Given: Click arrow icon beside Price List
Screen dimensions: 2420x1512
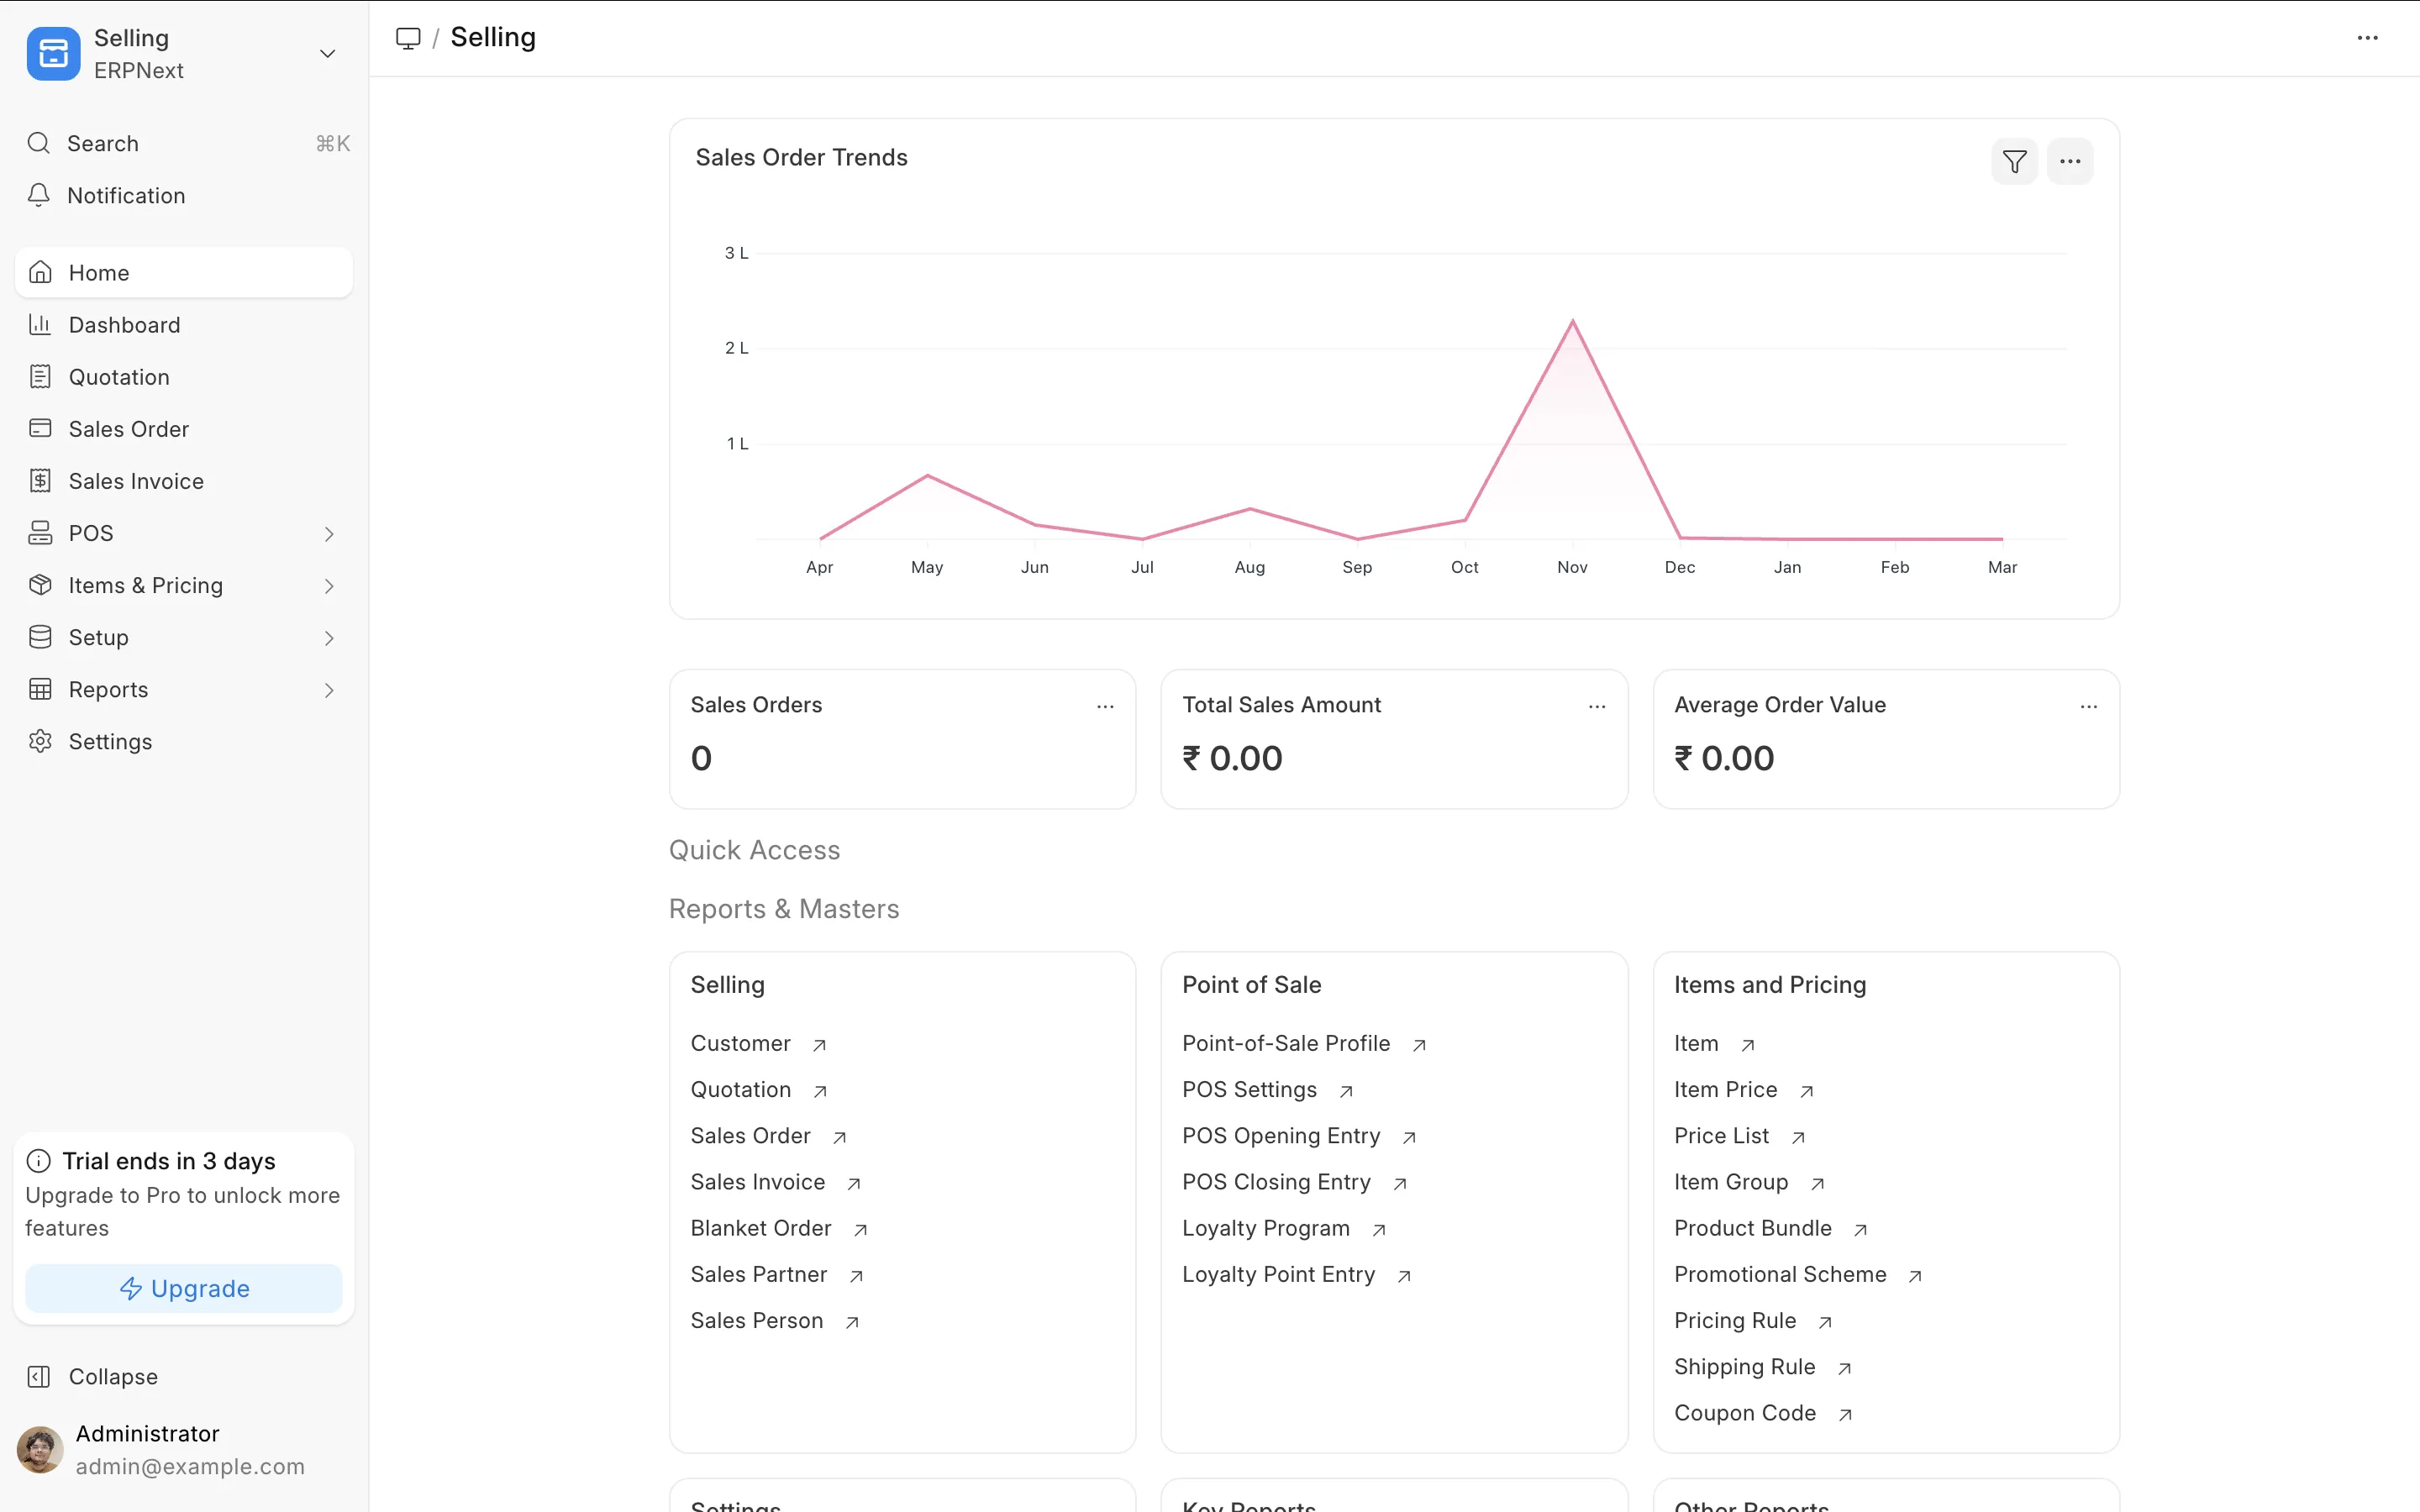Looking at the screenshot, I should 1798,1137.
